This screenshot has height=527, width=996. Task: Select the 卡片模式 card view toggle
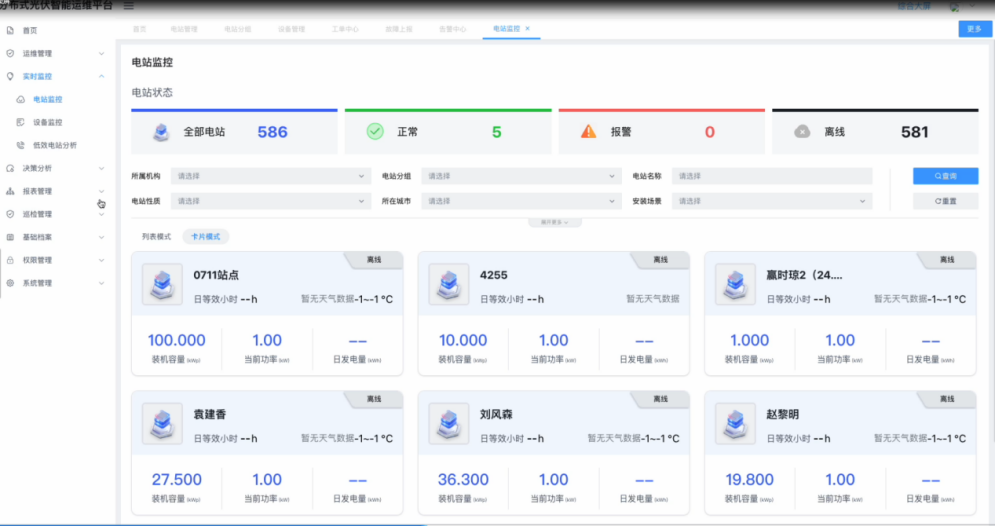(206, 237)
